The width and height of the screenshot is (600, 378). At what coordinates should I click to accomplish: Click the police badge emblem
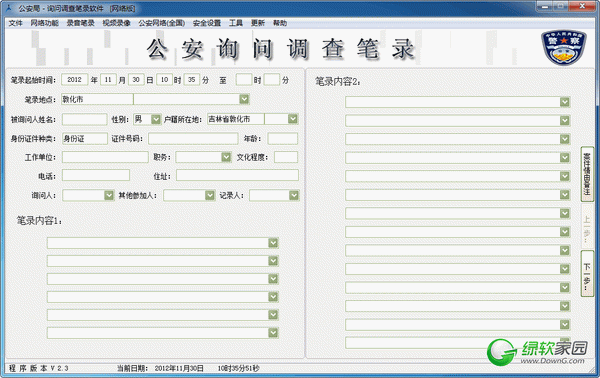pyautogui.click(x=564, y=48)
